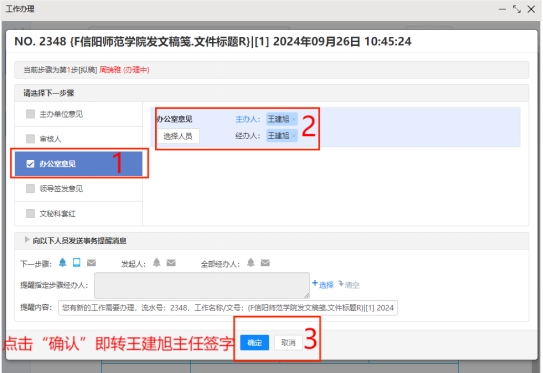Check the 审核人 step
543x373 pixels.
(30, 139)
